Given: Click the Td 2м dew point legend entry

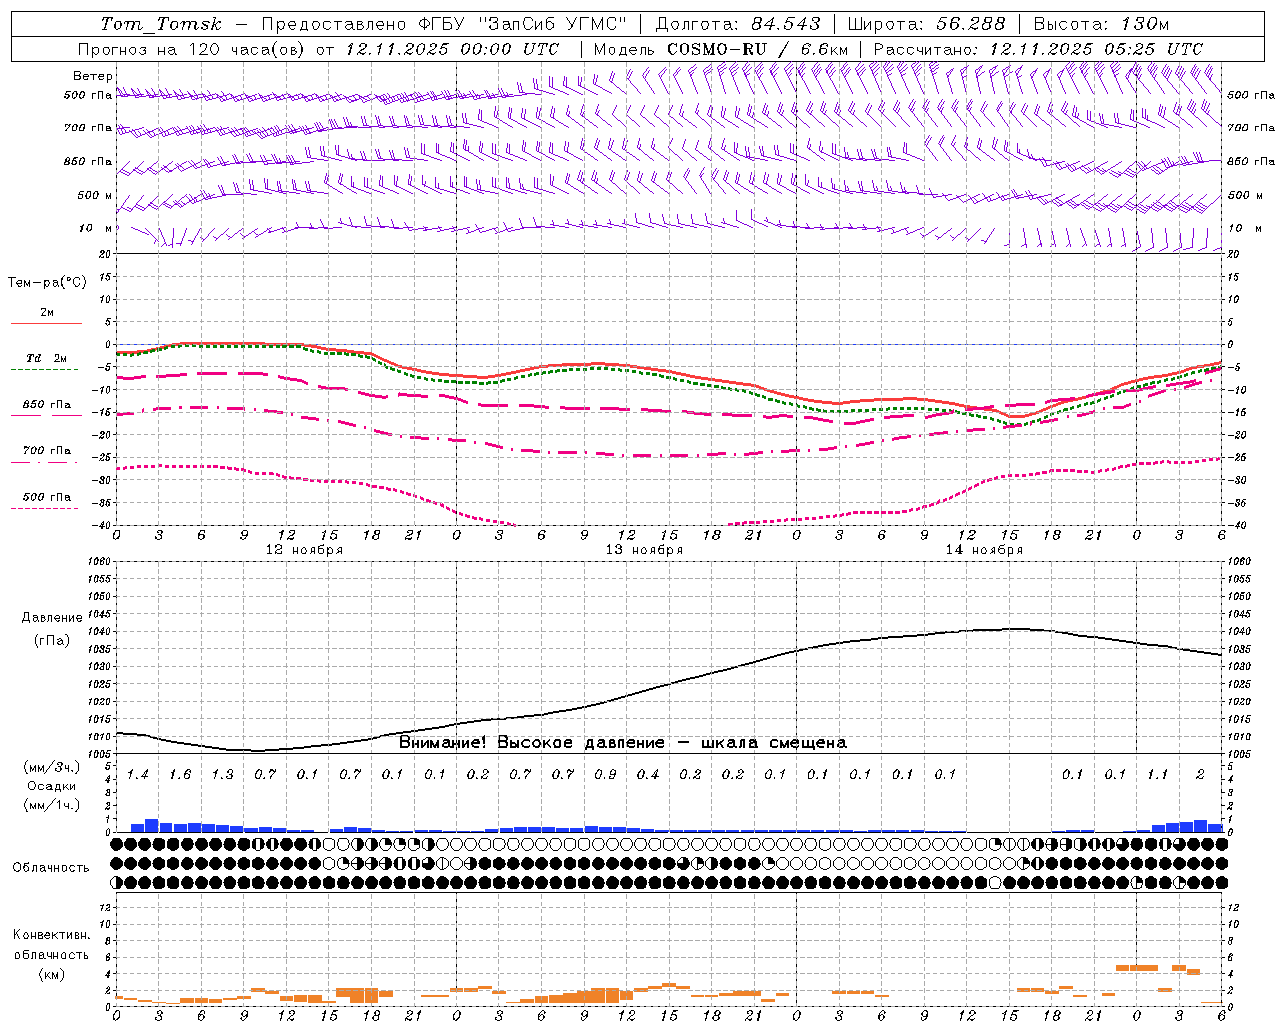Looking at the screenshot, I should coord(47,358).
